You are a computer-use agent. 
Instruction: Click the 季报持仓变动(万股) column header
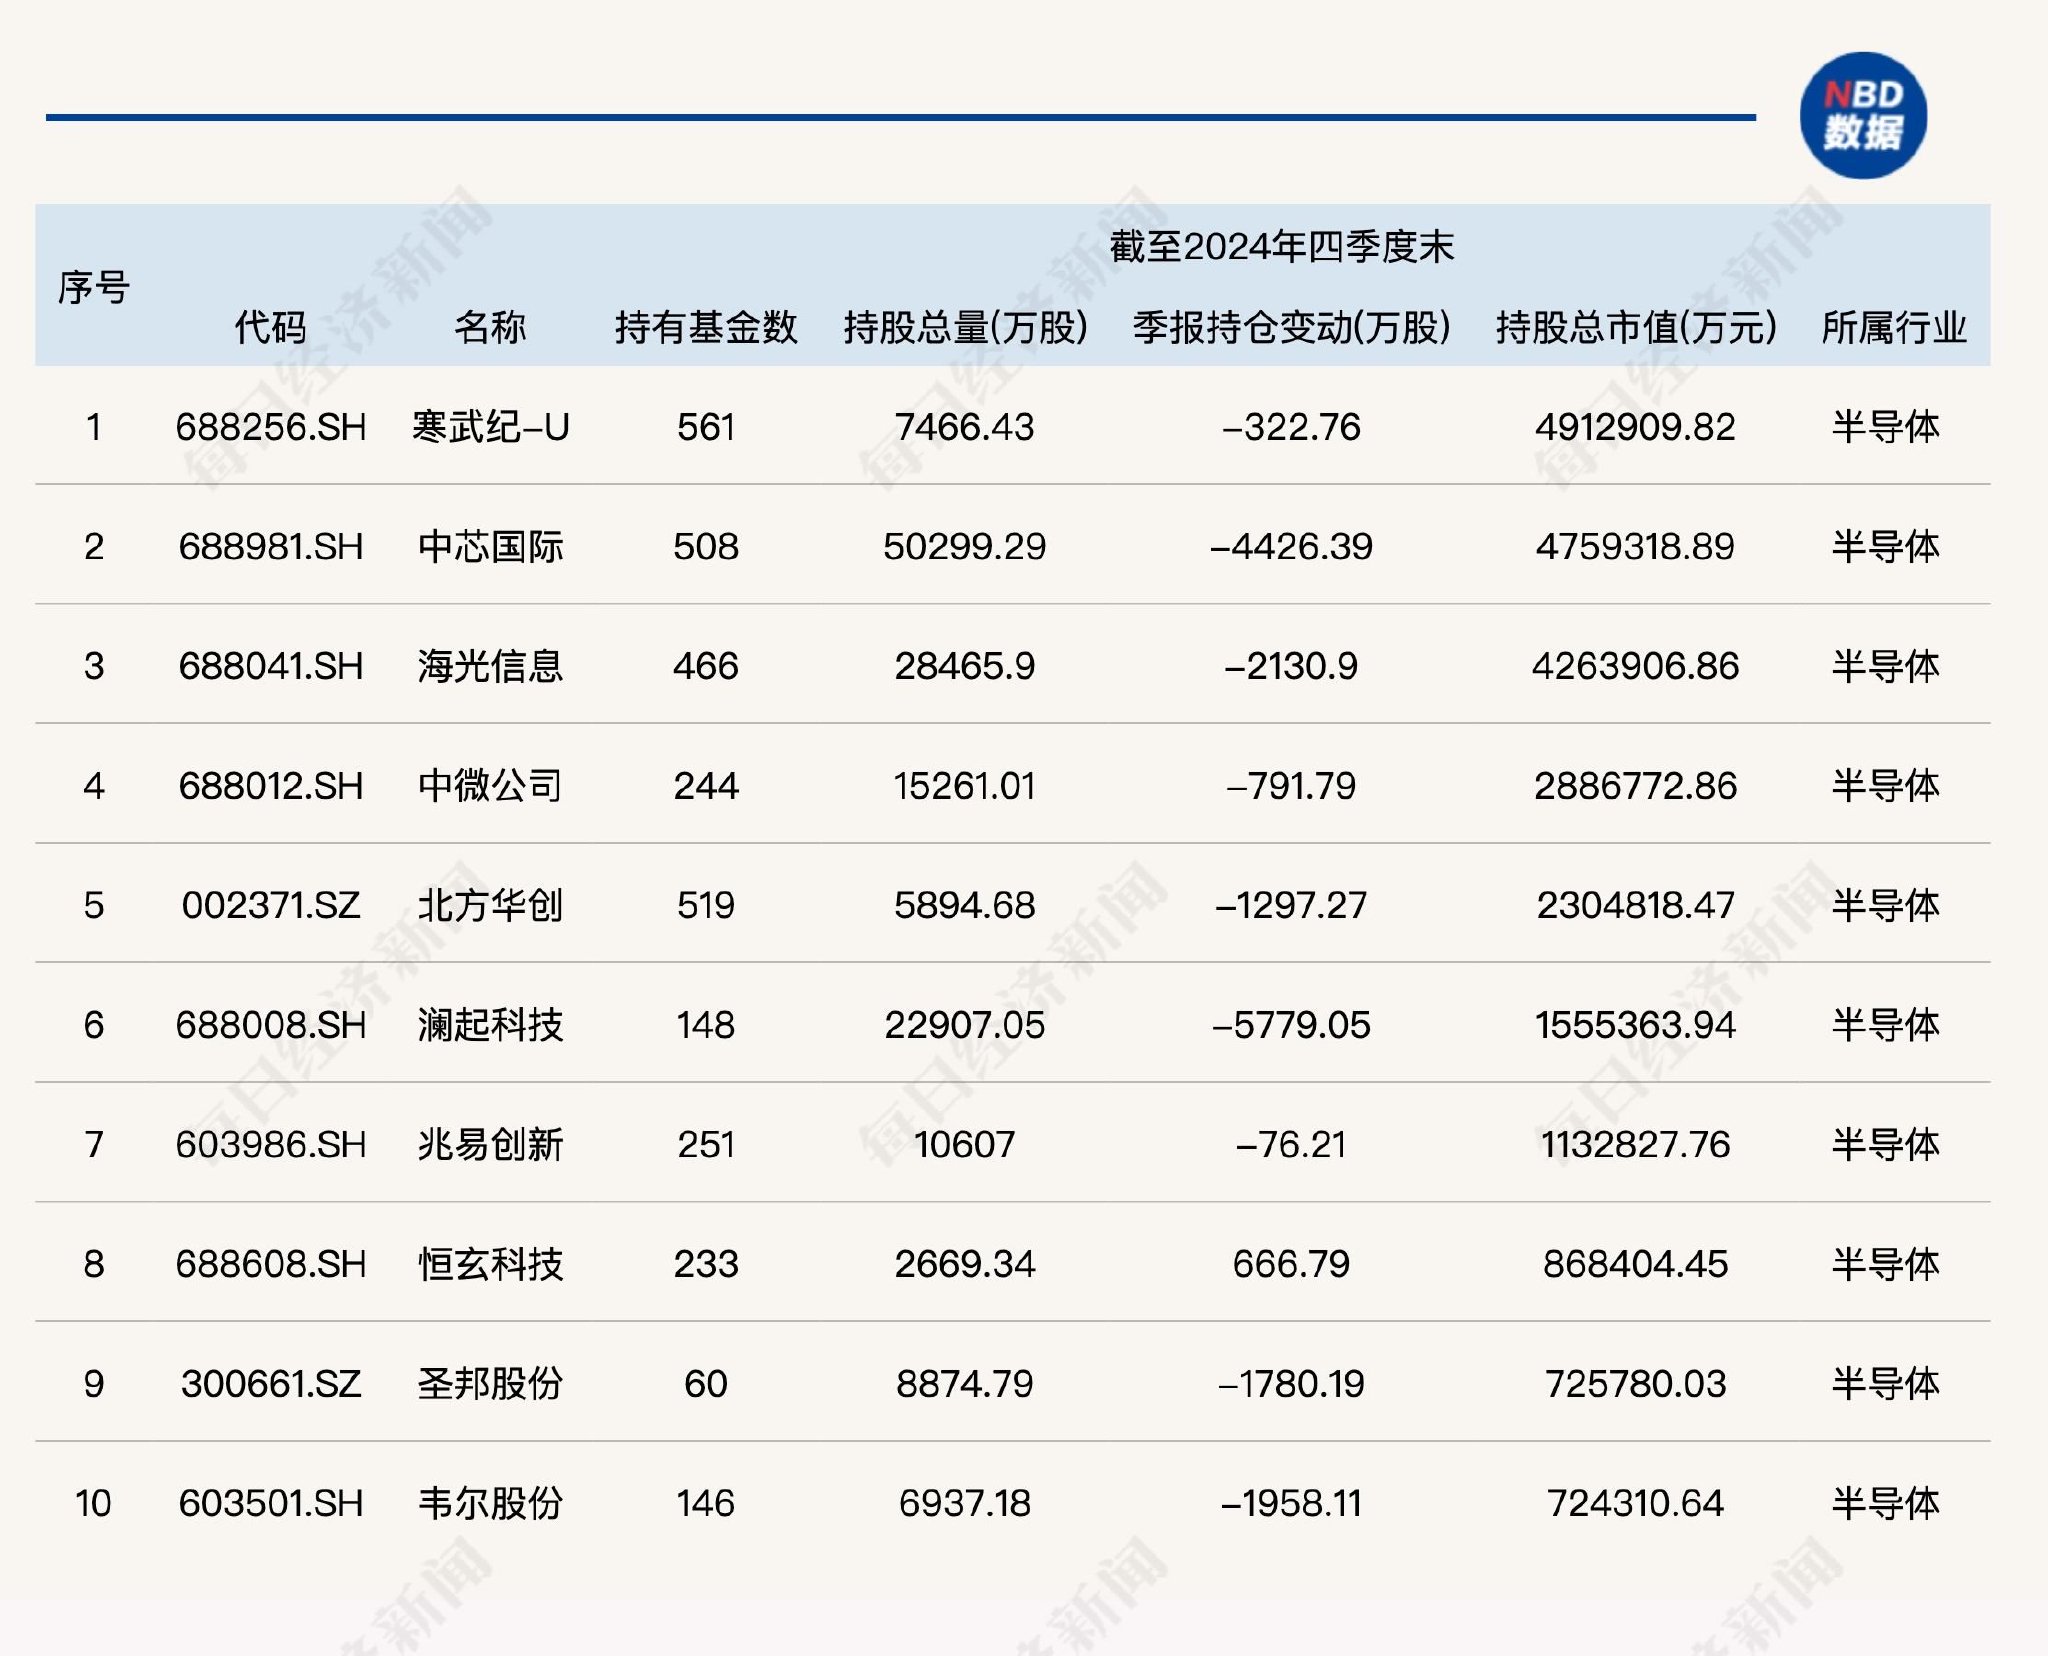pos(1291,327)
